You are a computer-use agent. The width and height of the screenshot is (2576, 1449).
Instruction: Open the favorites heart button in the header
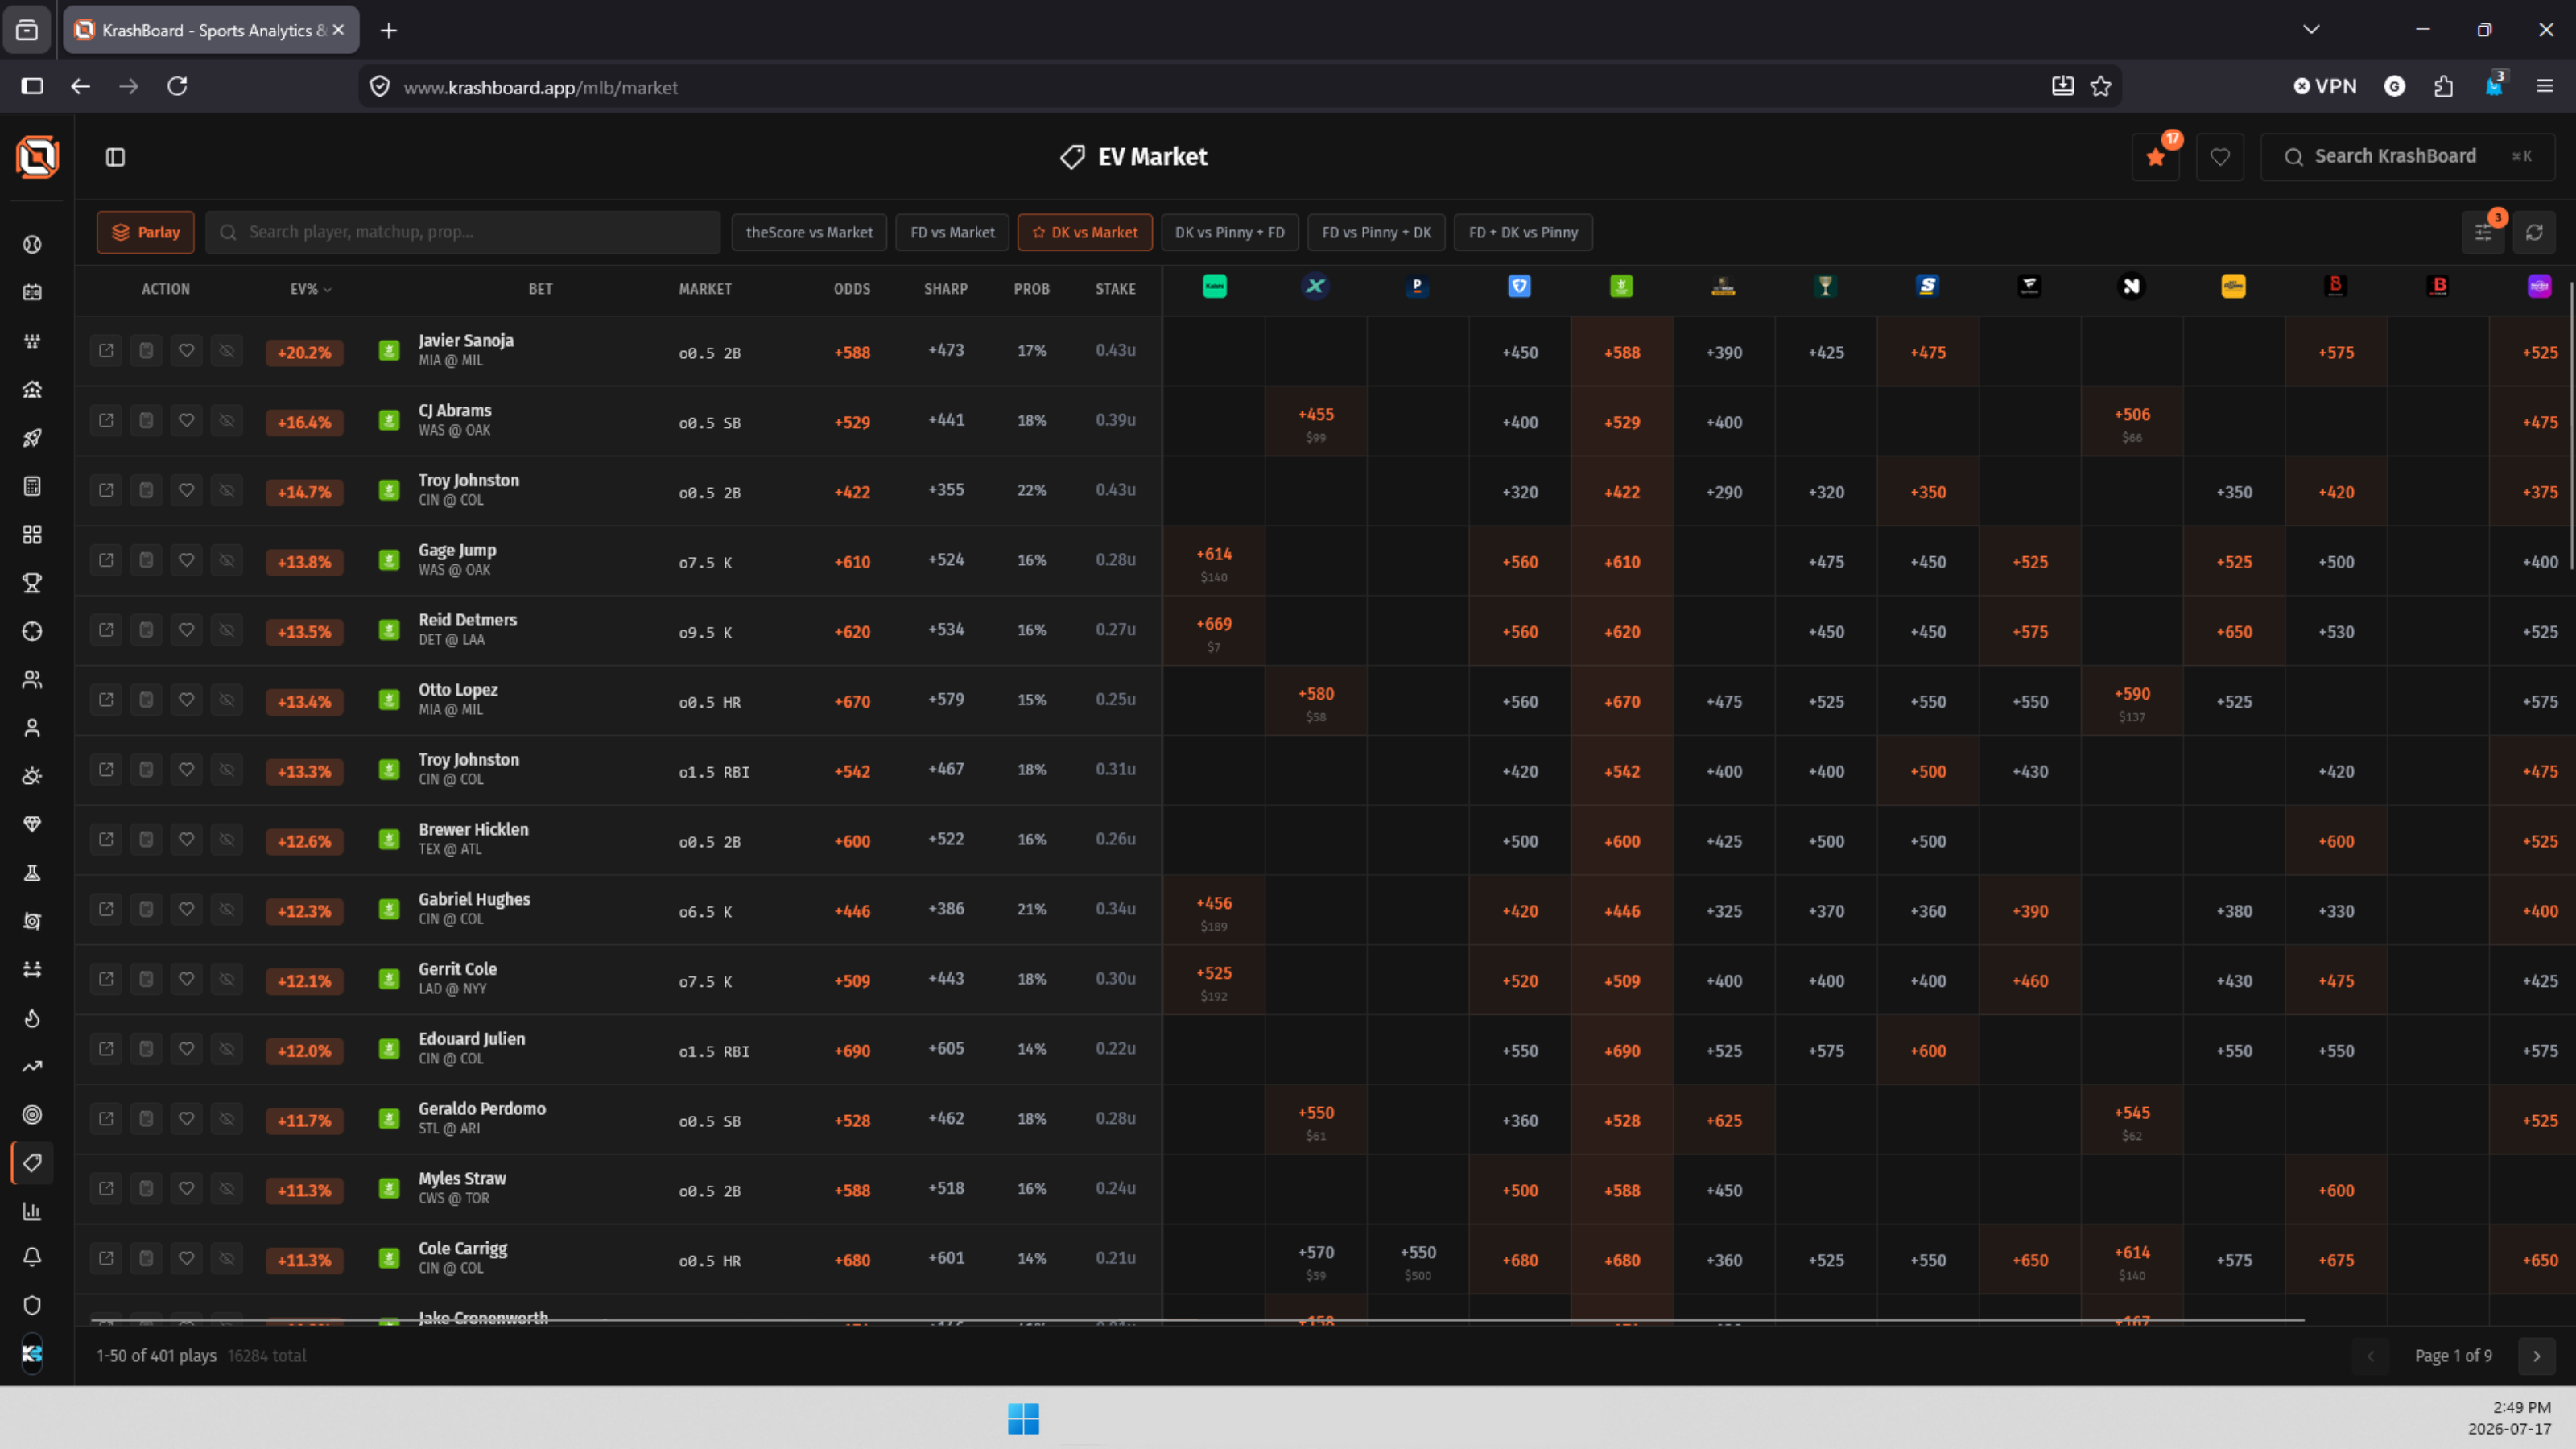click(2220, 157)
